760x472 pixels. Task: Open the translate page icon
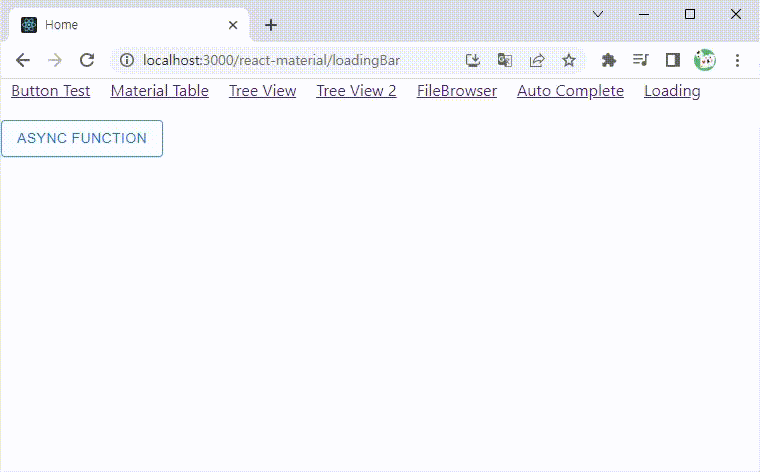505,60
